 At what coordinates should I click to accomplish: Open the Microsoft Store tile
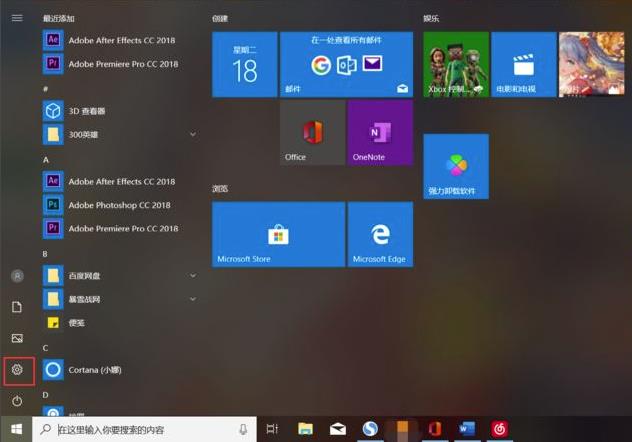pos(278,234)
